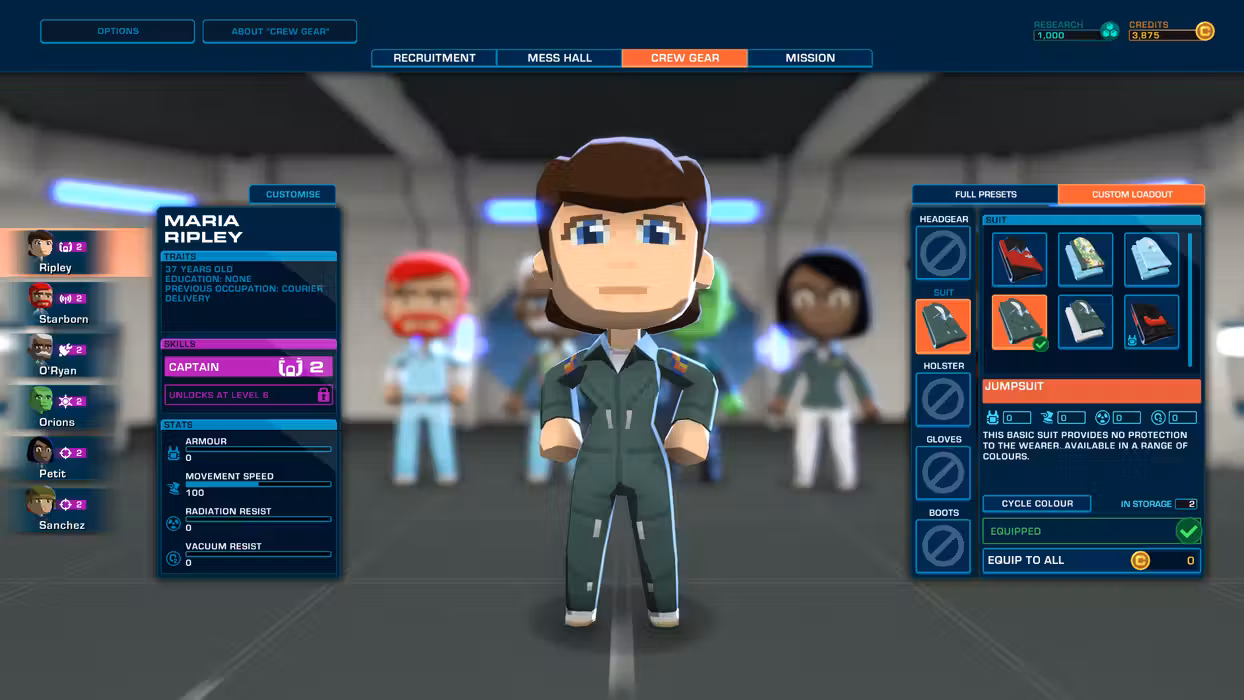1244x700 pixels.
Task: Select the Suit equipment slot
Action: [943, 326]
